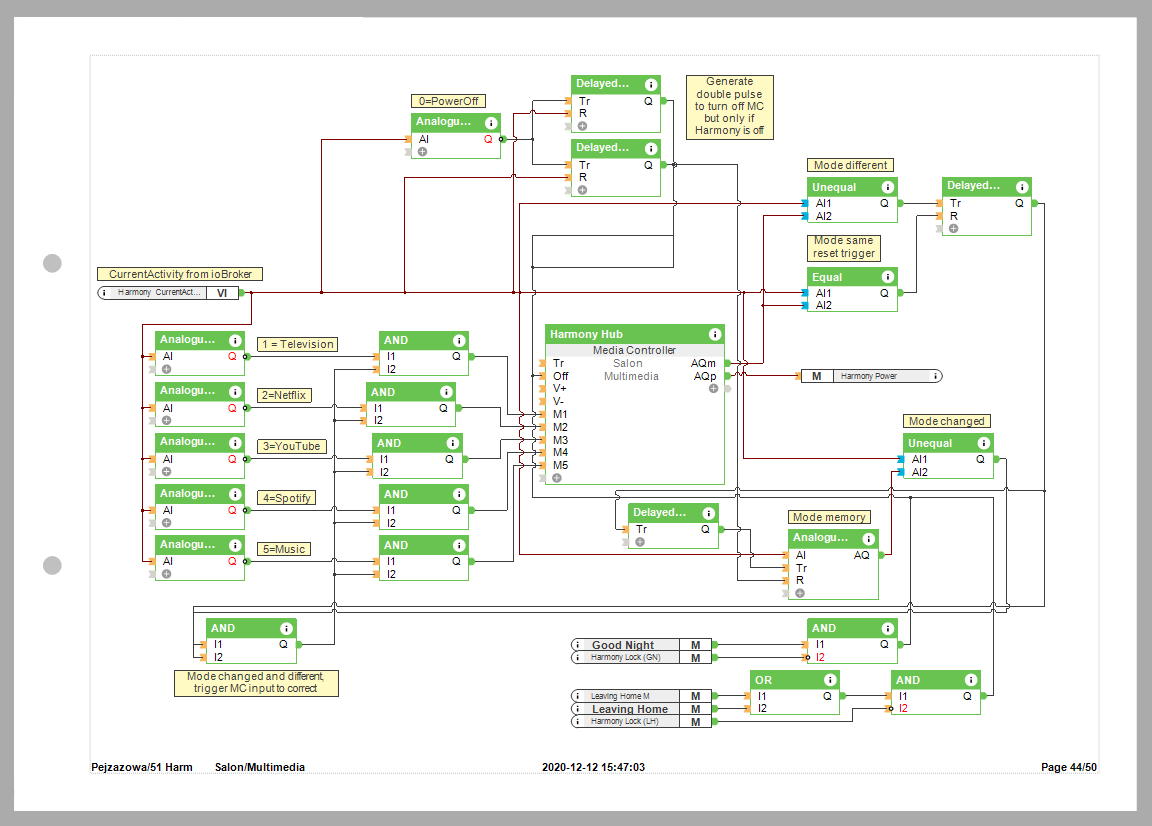Click info icon on Unequal block under Mode different
1152x826 pixels.
tap(887, 187)
